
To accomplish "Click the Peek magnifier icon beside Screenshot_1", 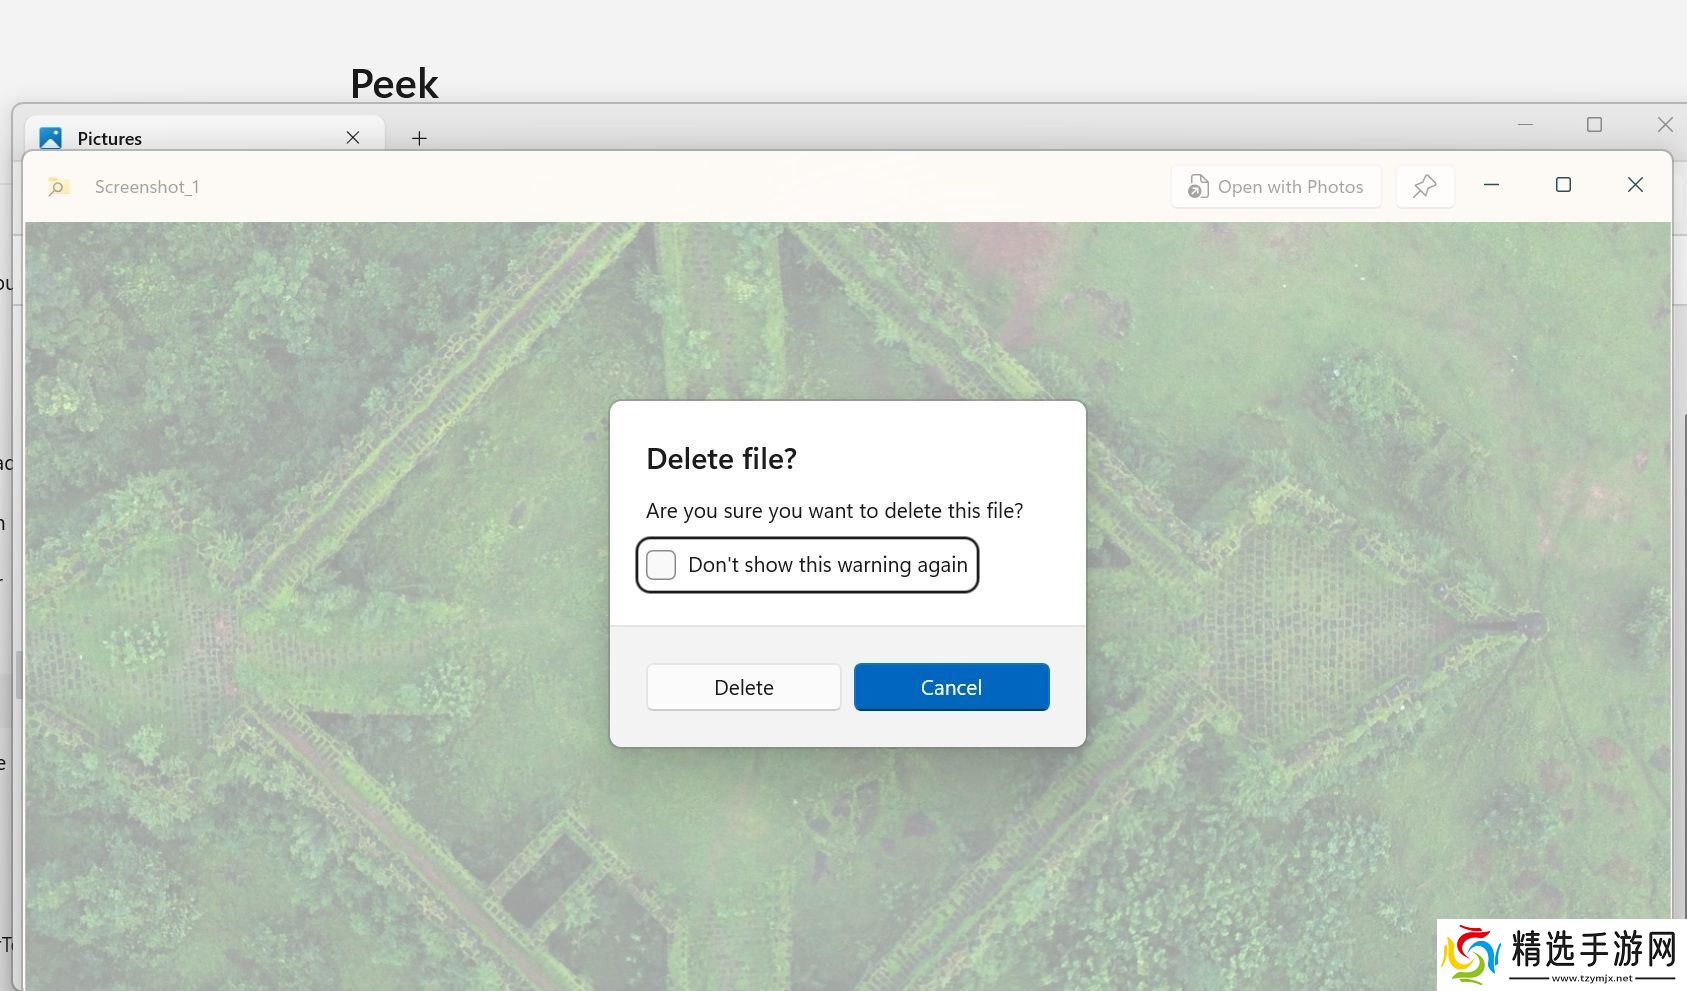I will [59, 187].
